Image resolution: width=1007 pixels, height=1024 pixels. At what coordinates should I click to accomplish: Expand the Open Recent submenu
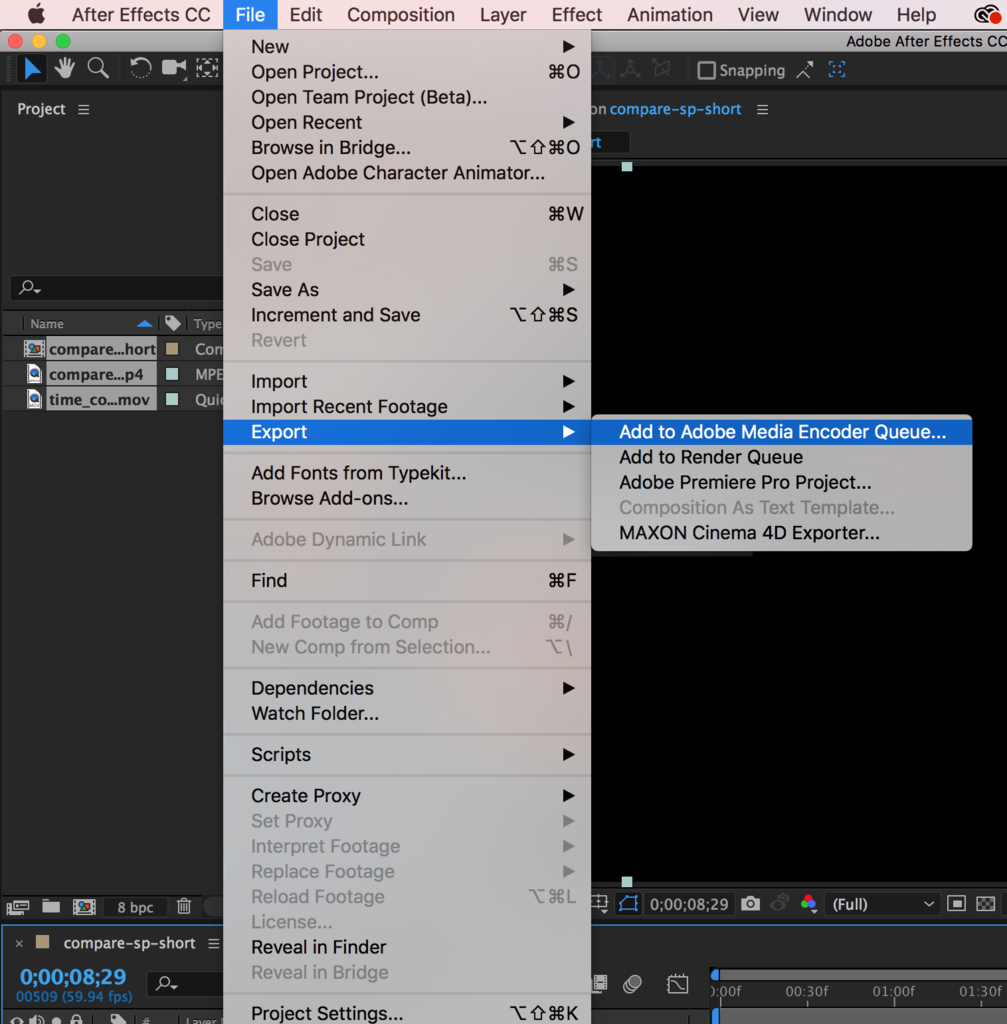[407, 122]
